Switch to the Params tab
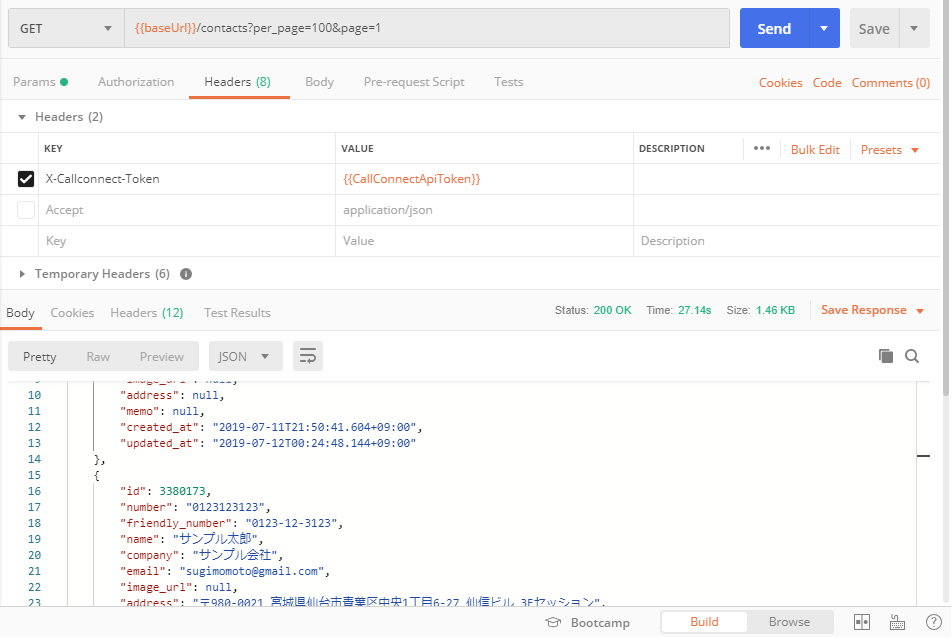The height and width of the screenshot is (638, 952). 40,82
